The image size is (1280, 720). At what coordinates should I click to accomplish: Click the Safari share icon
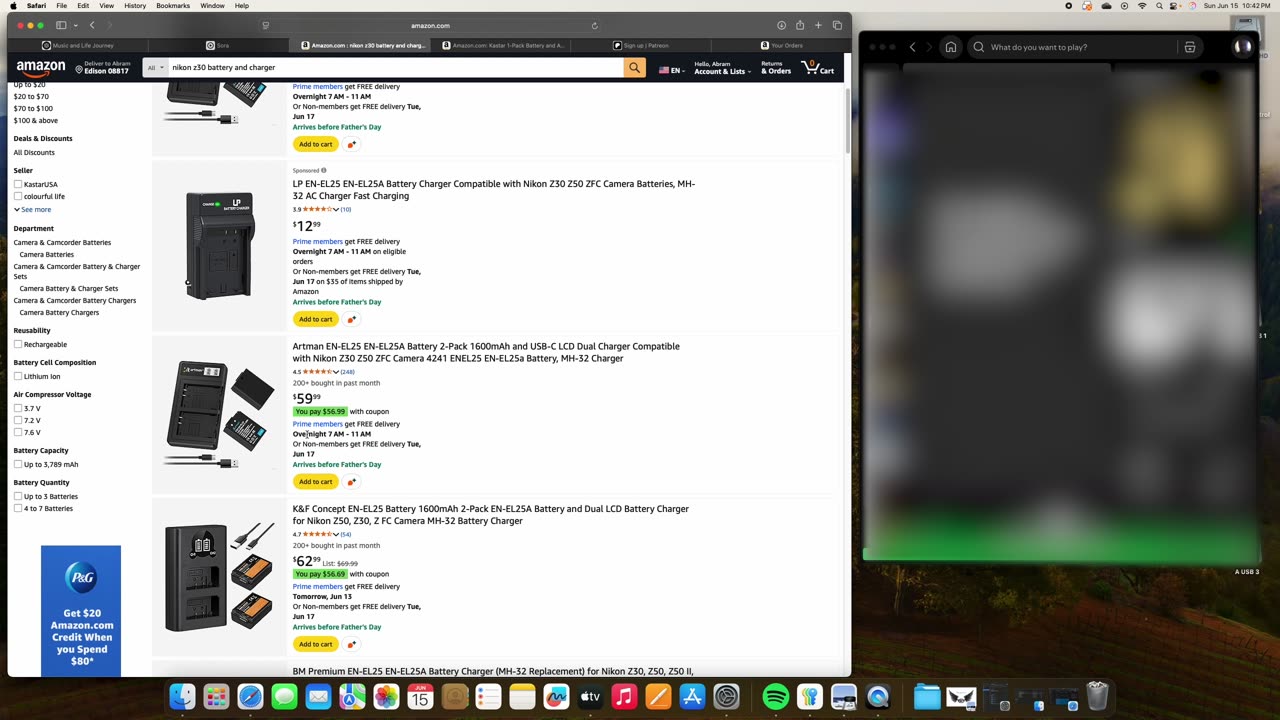coord(800,25)
